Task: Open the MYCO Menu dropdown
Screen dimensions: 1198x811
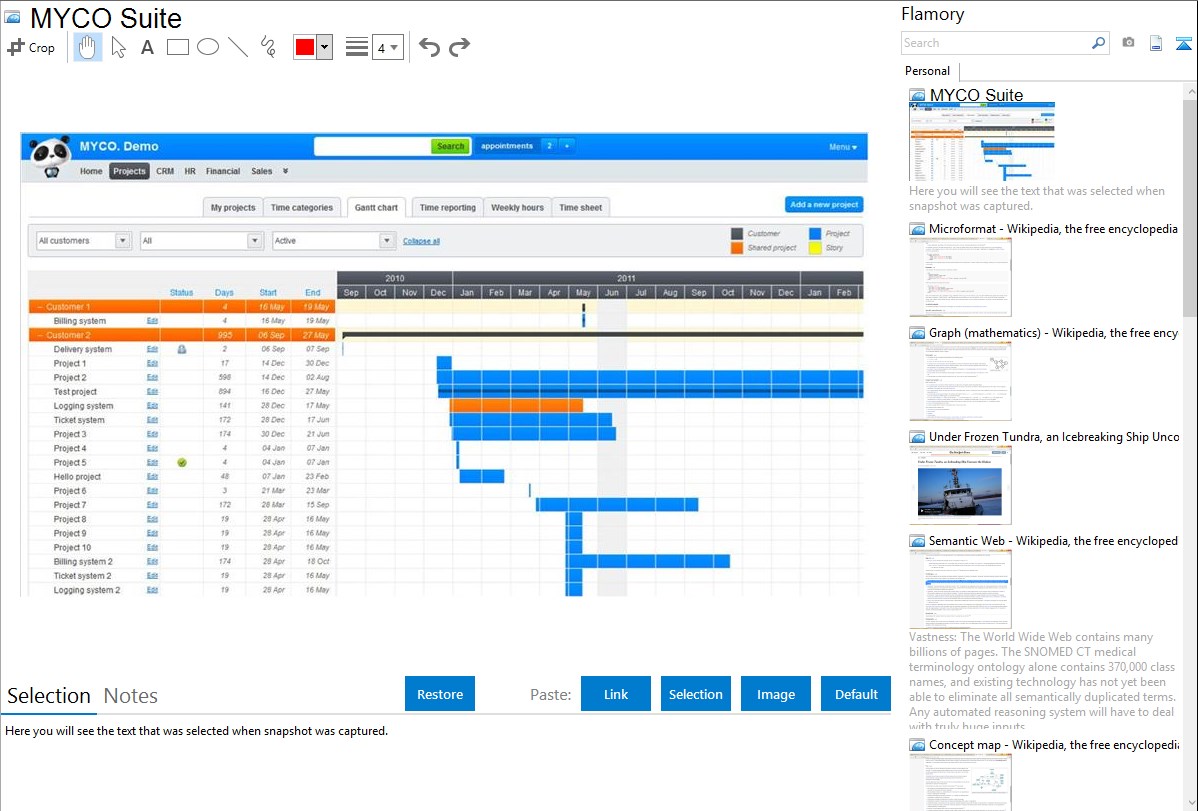Action: (843, 147)
